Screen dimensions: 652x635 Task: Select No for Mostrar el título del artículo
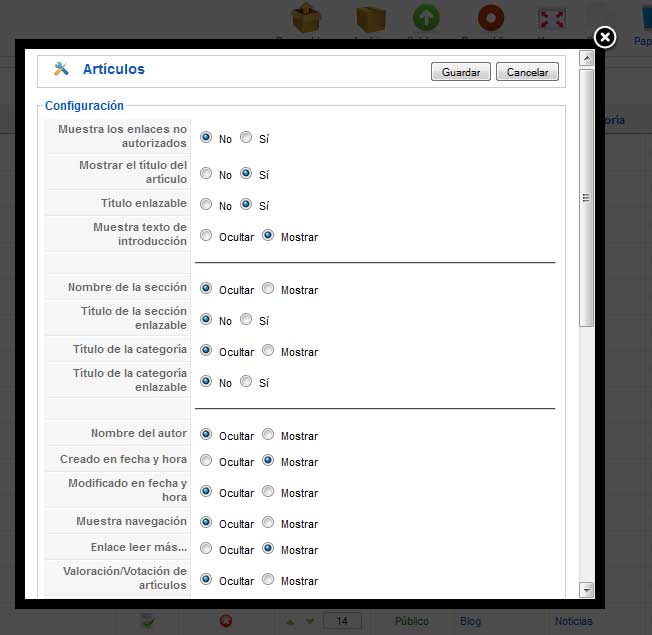tap(206, 173)
